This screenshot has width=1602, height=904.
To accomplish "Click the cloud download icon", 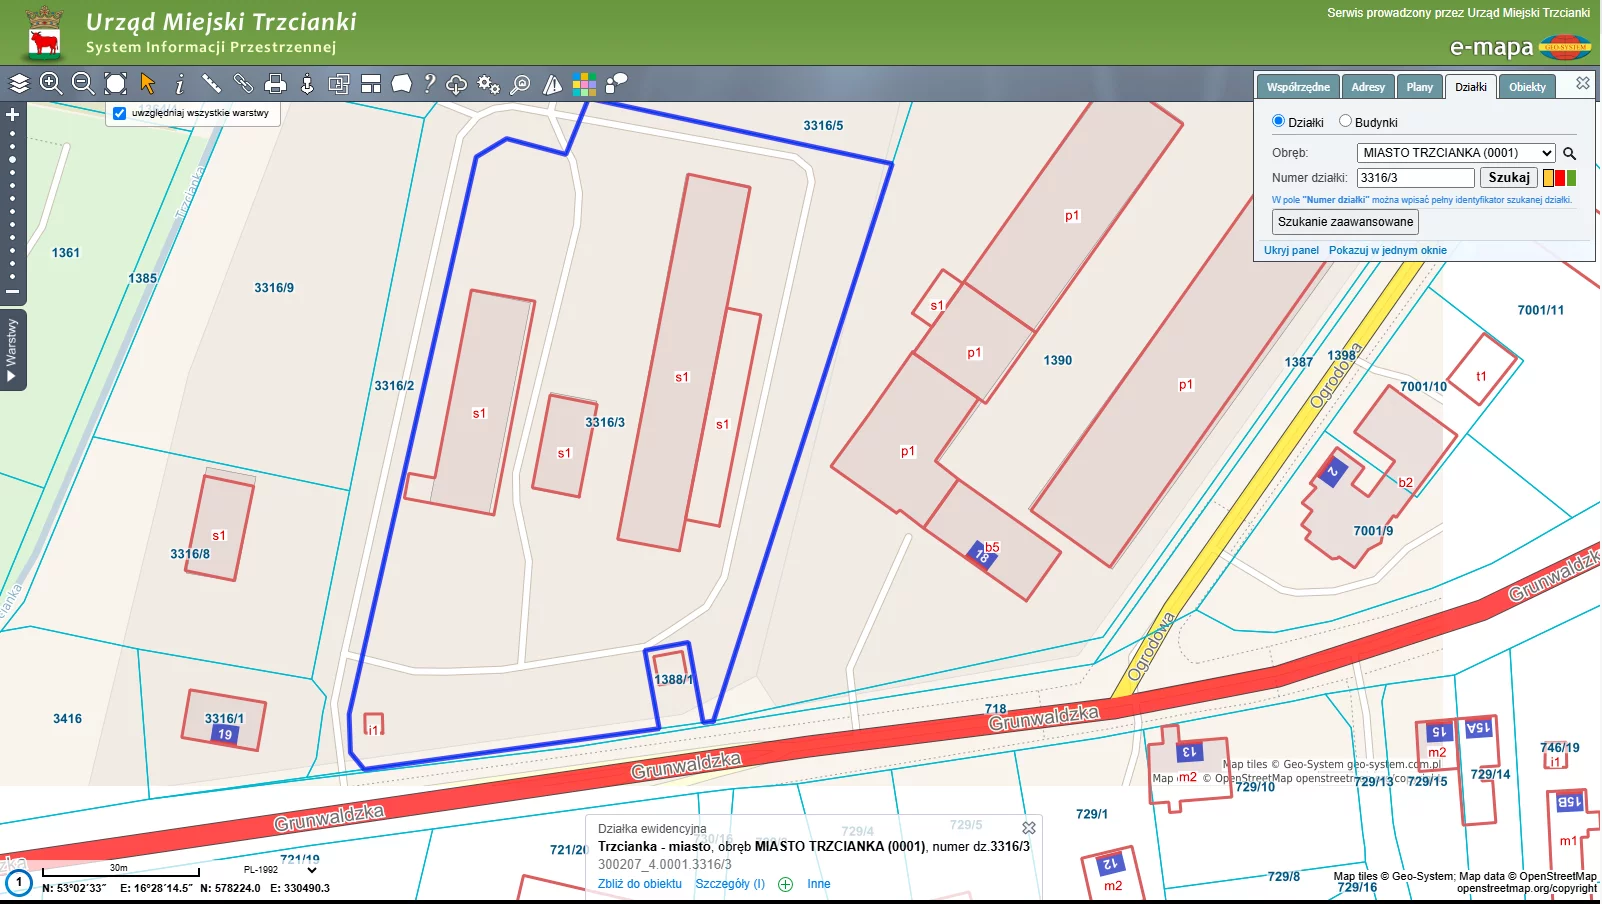I will coord(457,84).
